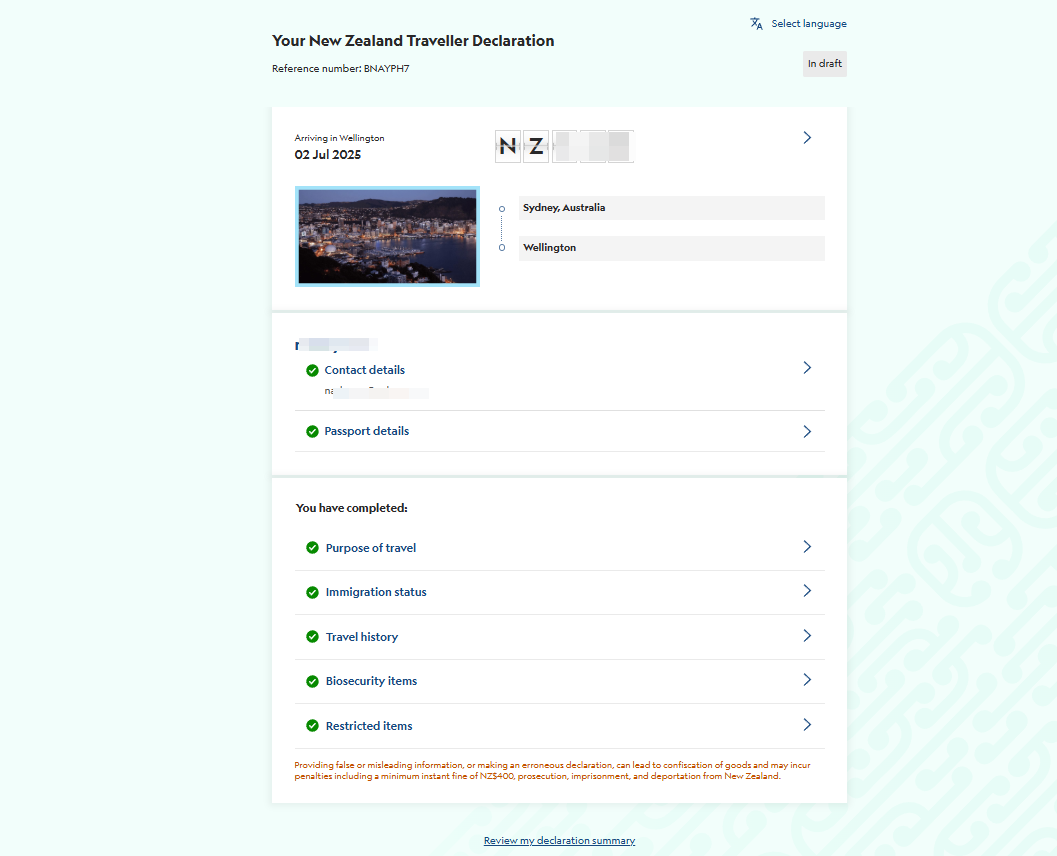Click the Wellington destination field

[x=671, y=248]
